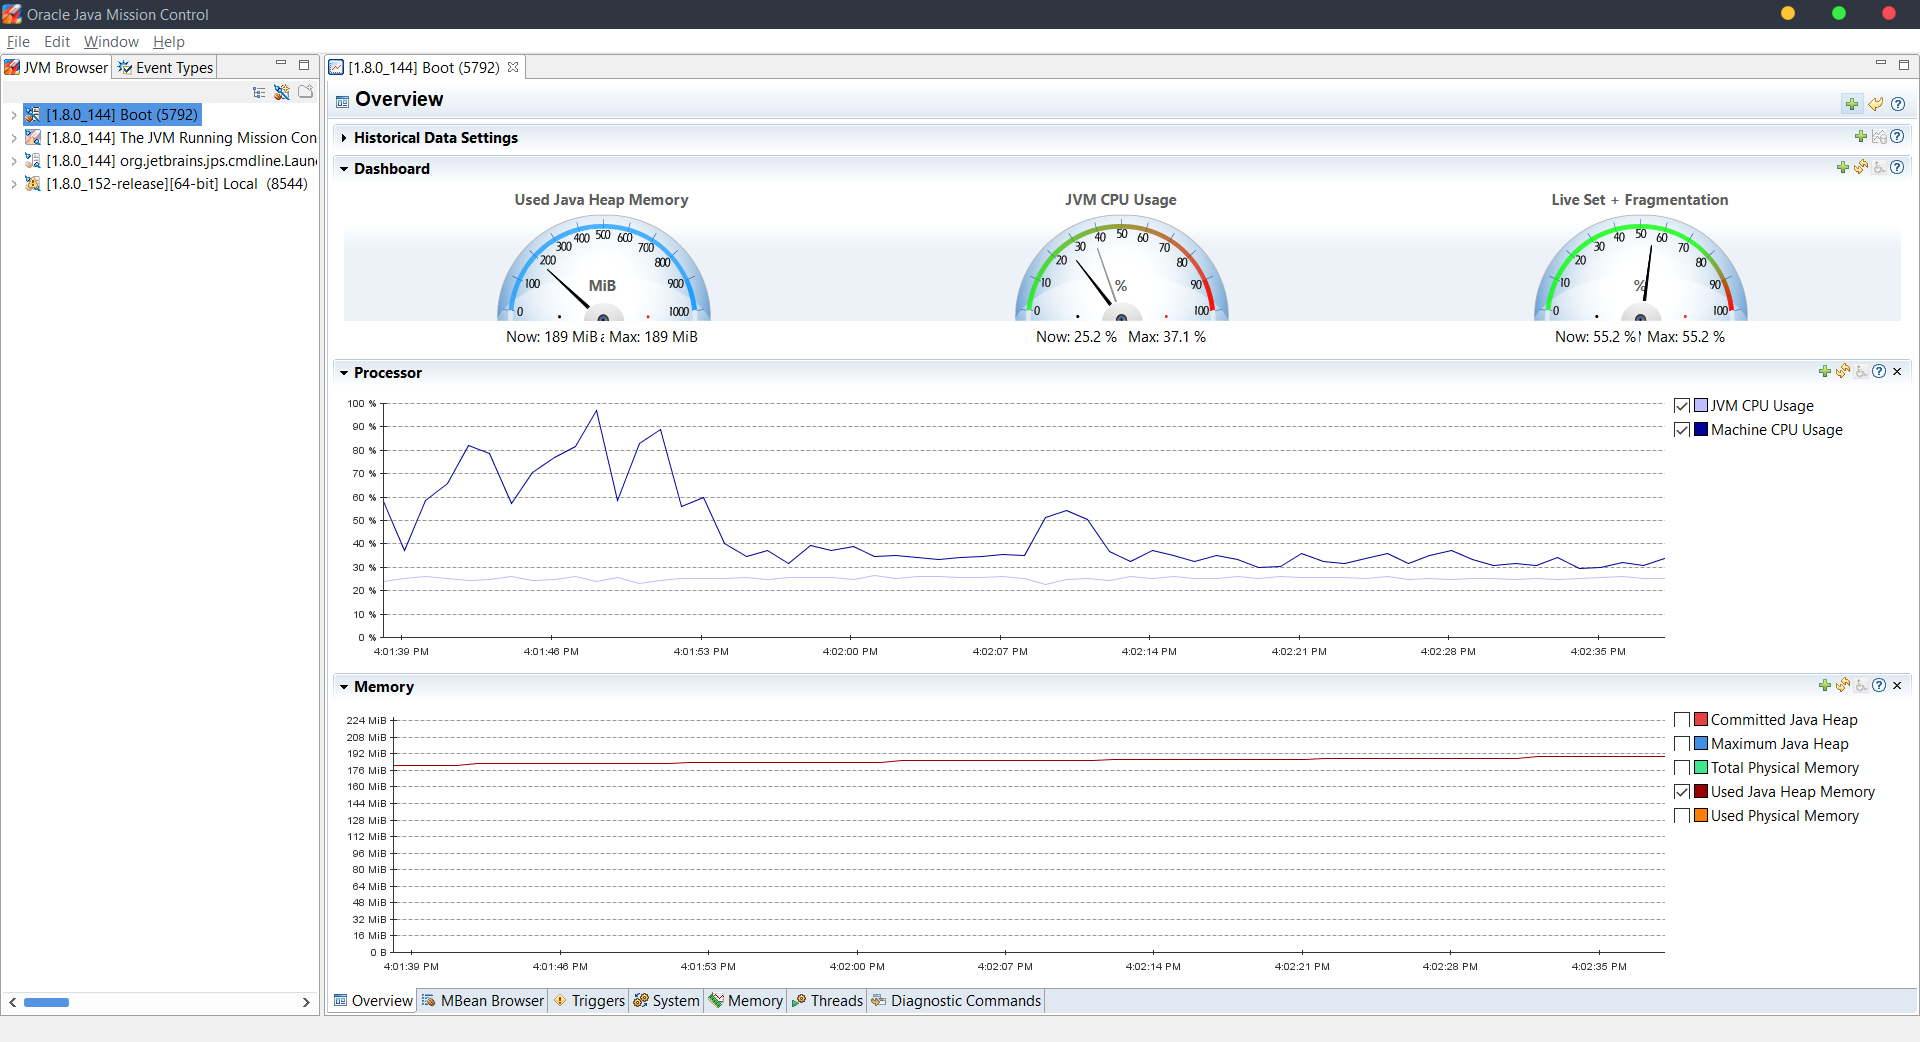Click the new folder icon in JVM Browser toolbar
Image resolution: width=1920 pixels, height=1042 pixels.
point(305,92)
